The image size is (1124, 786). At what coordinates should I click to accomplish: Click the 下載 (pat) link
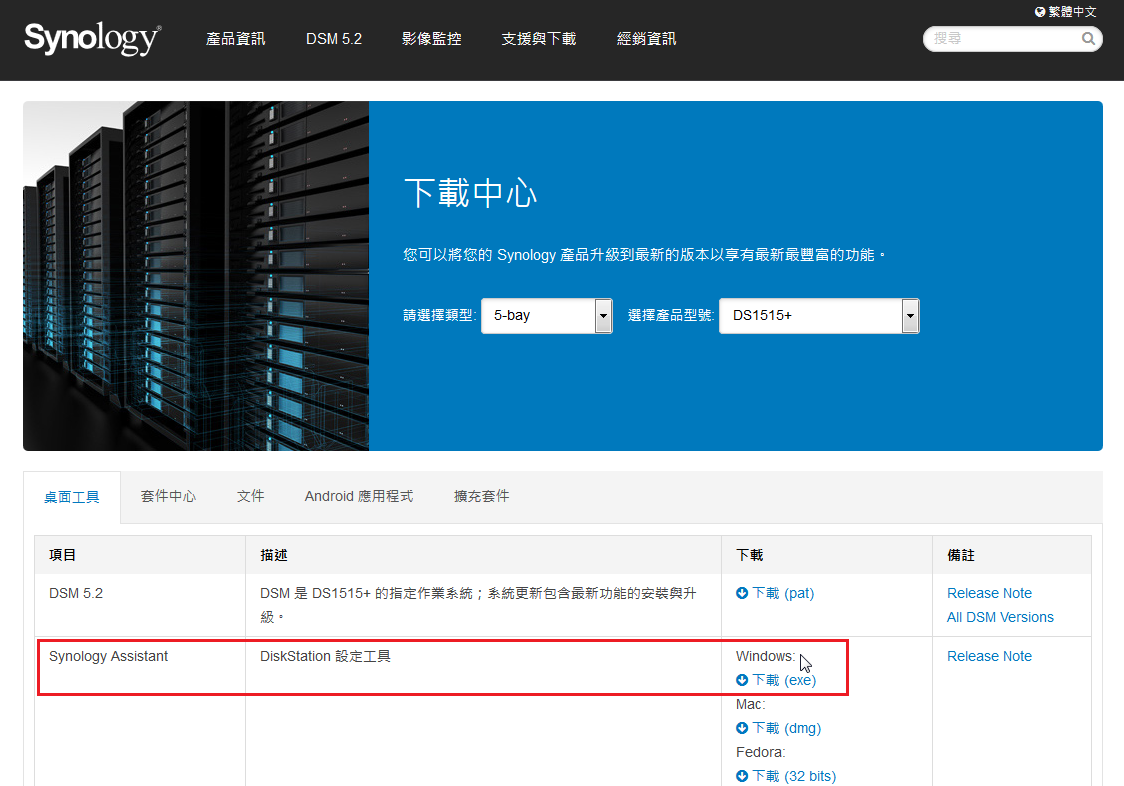[x=776, y=593]
